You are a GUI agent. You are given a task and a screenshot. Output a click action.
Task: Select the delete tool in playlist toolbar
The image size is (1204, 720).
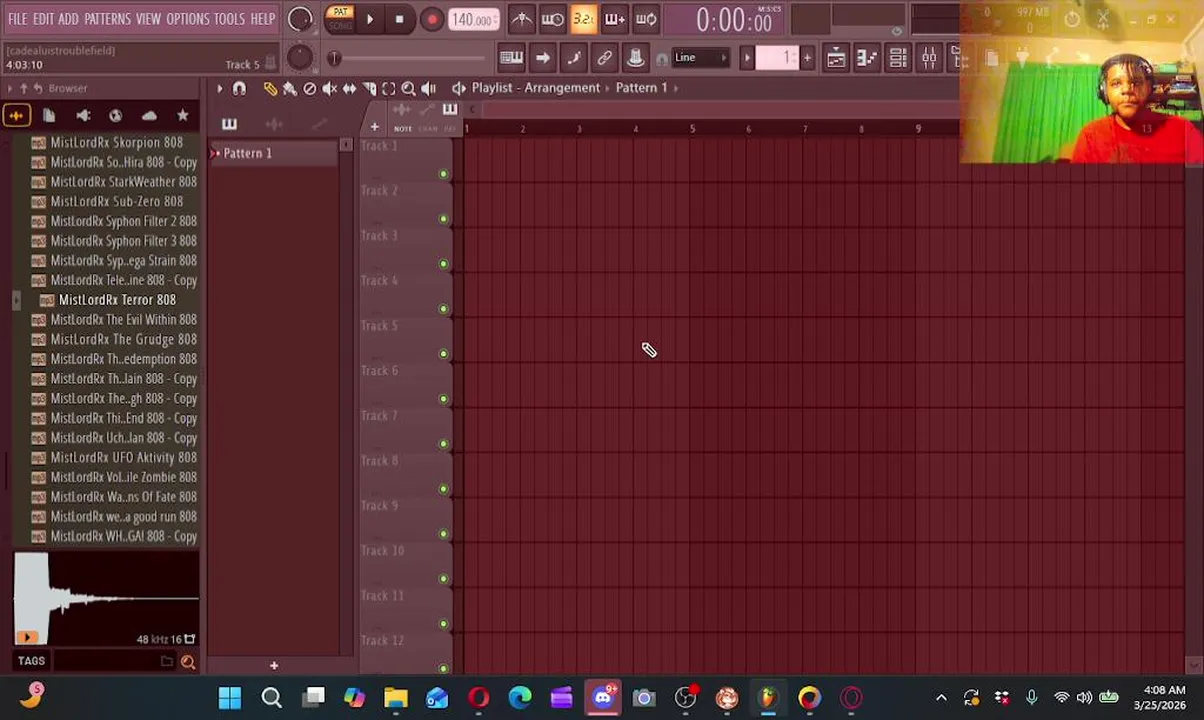pos(310,89)
